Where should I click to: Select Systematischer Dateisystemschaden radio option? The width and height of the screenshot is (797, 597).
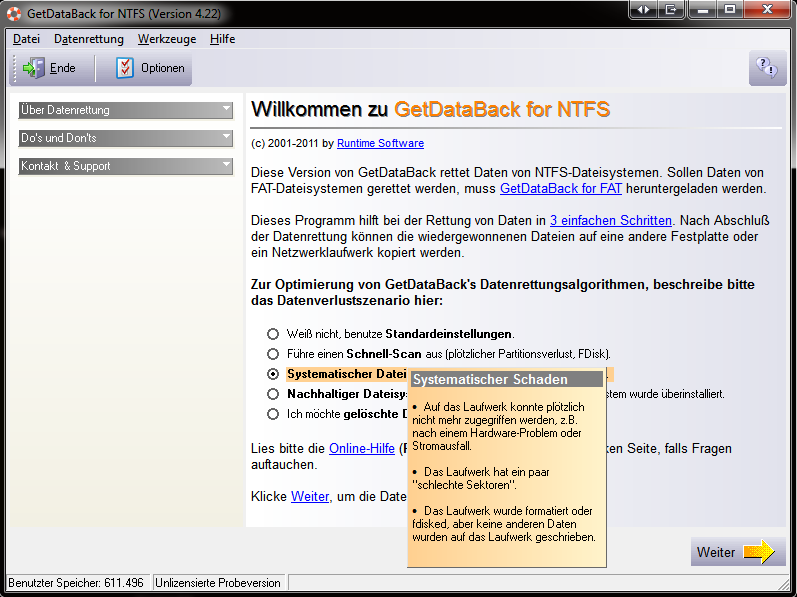point(273,374)
